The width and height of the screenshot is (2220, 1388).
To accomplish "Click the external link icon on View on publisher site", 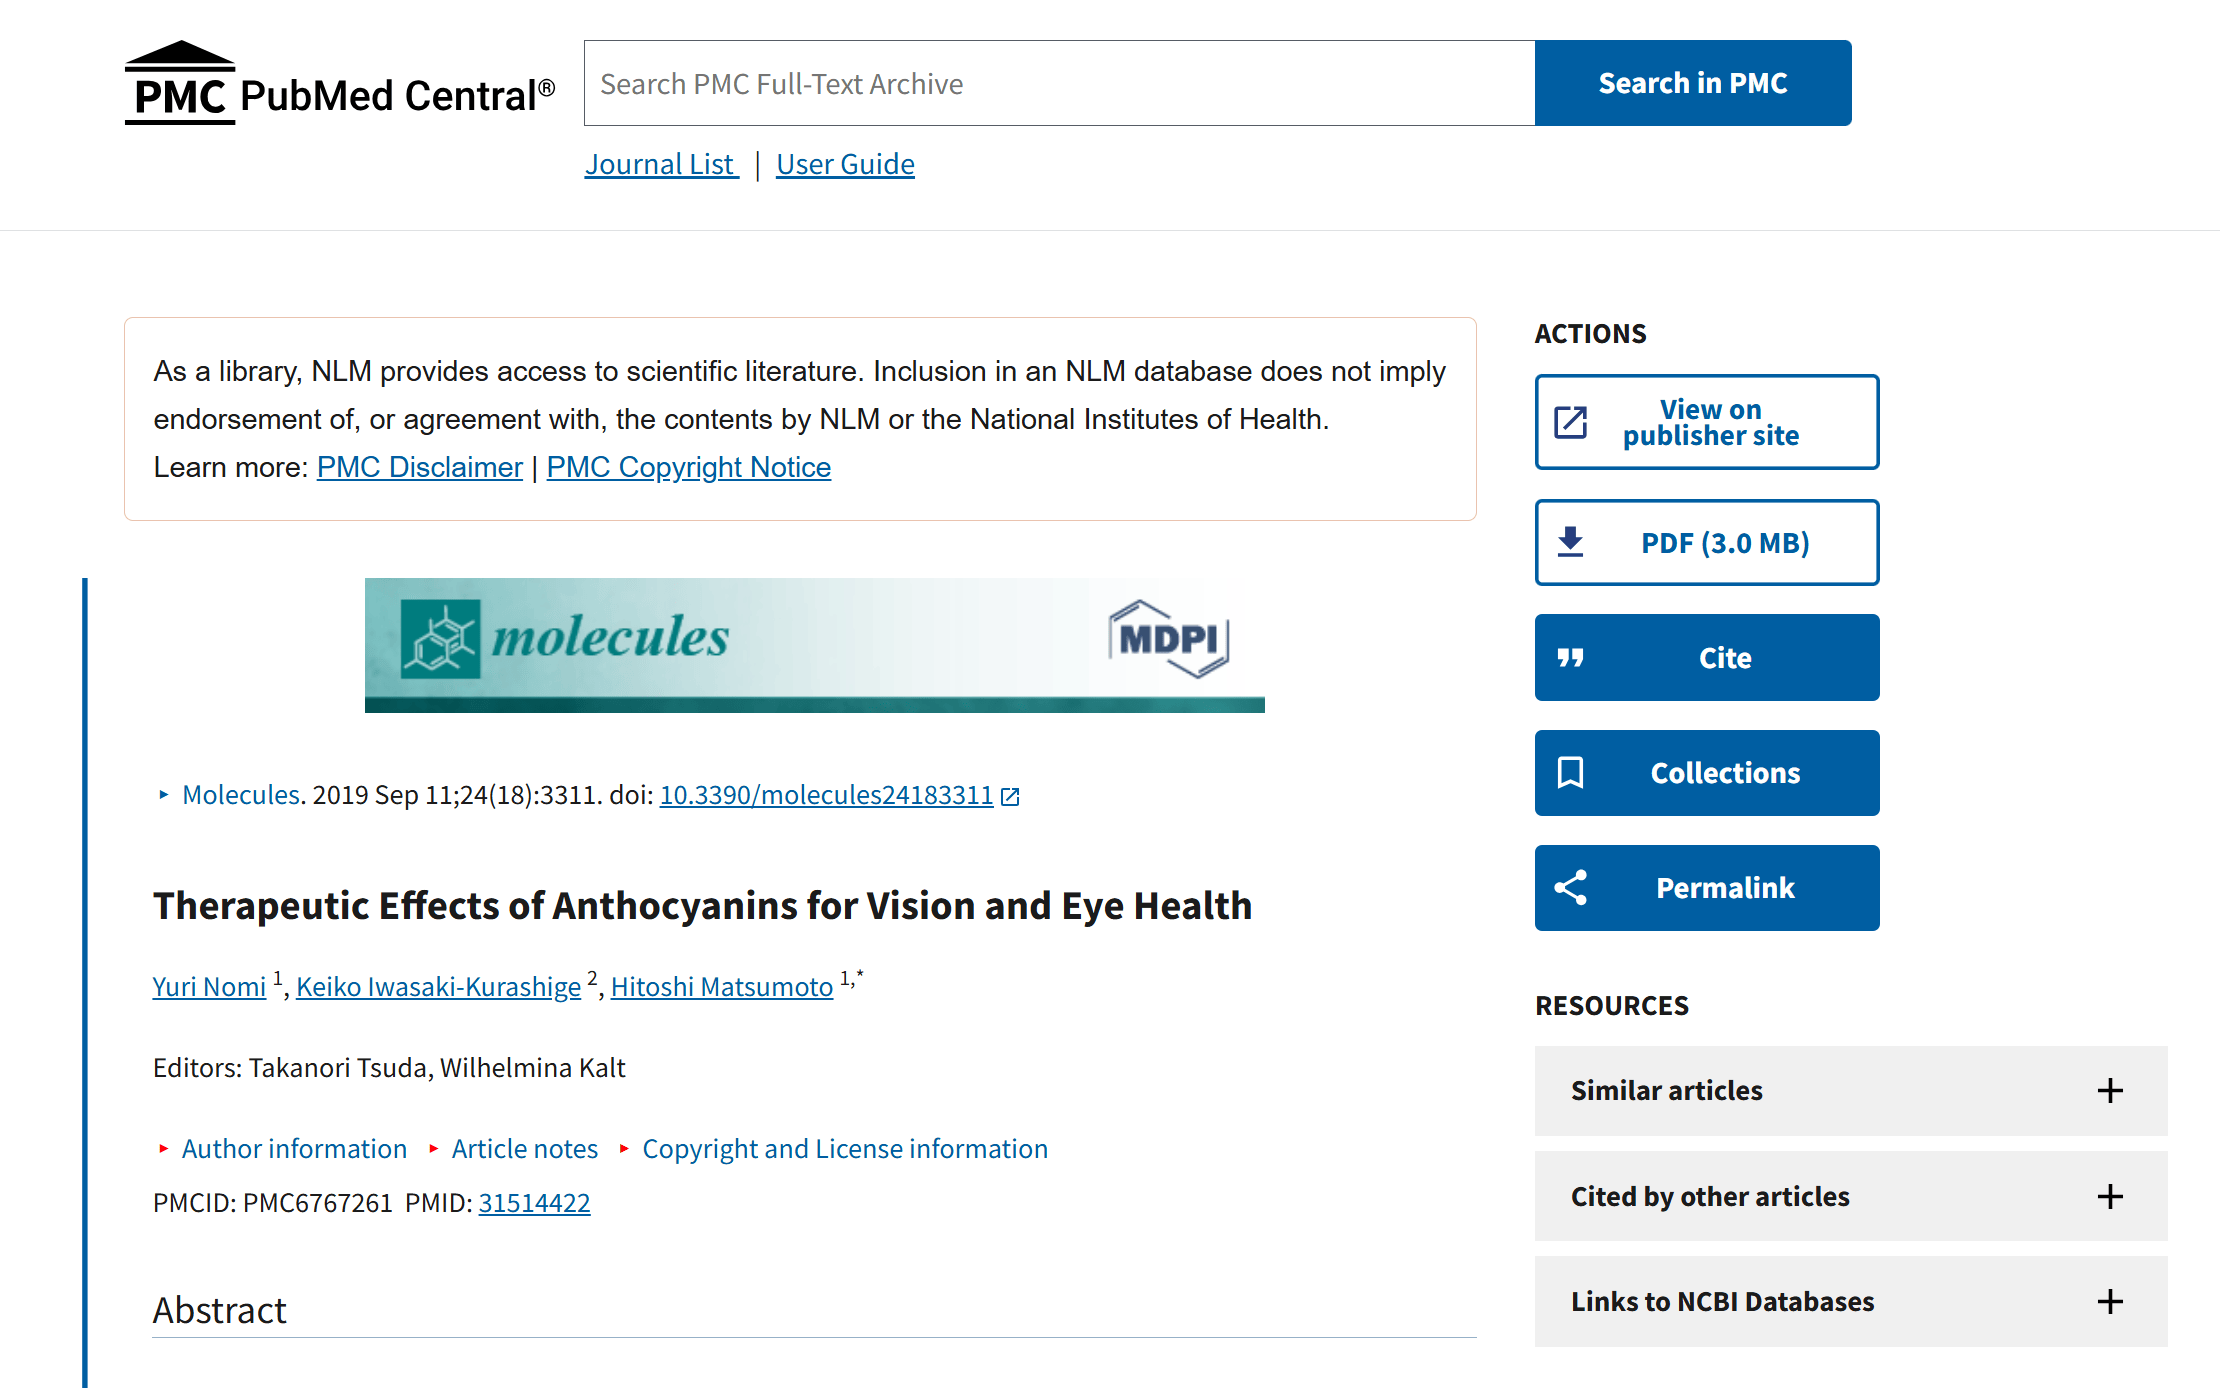I will click(x=1570, y=422).
